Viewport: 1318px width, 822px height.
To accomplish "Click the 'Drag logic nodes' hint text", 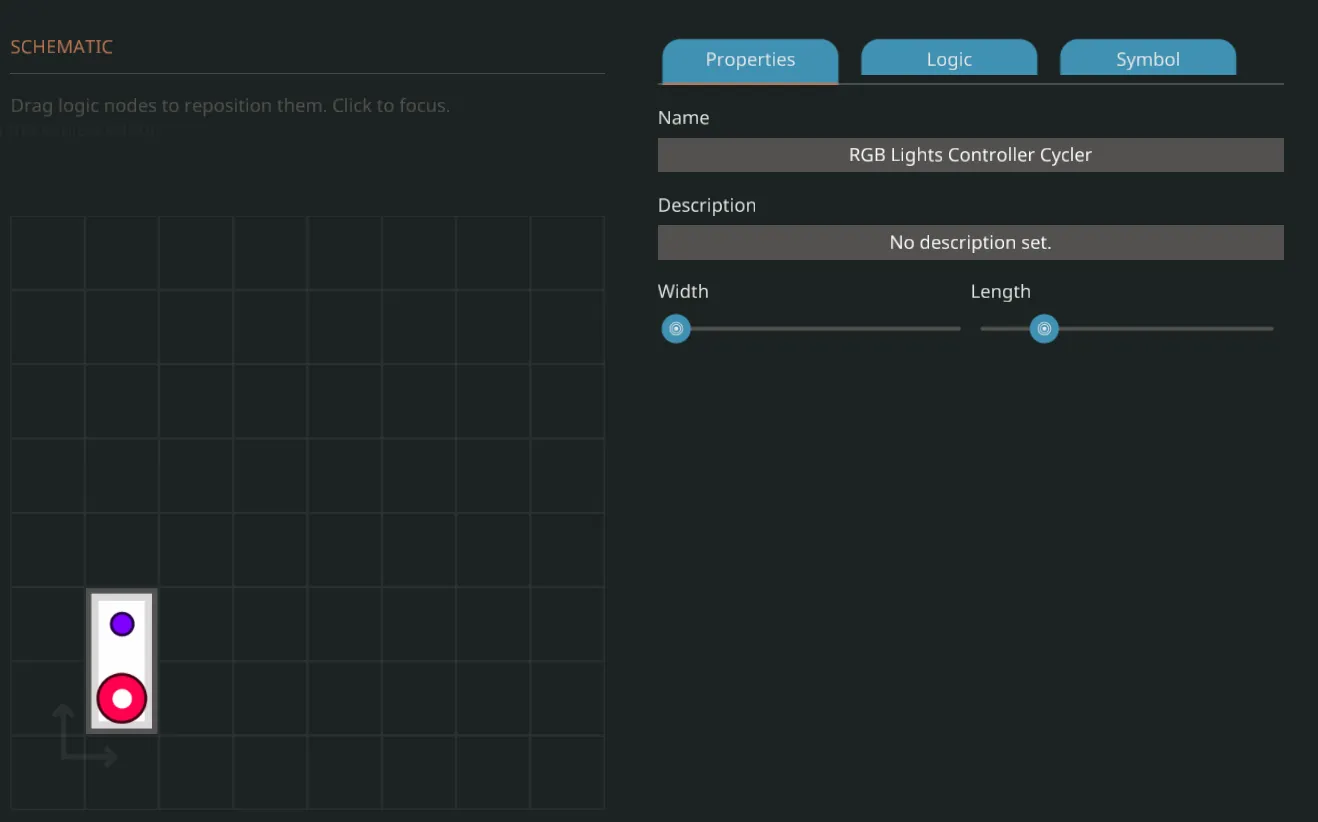I will click(230, 105).
